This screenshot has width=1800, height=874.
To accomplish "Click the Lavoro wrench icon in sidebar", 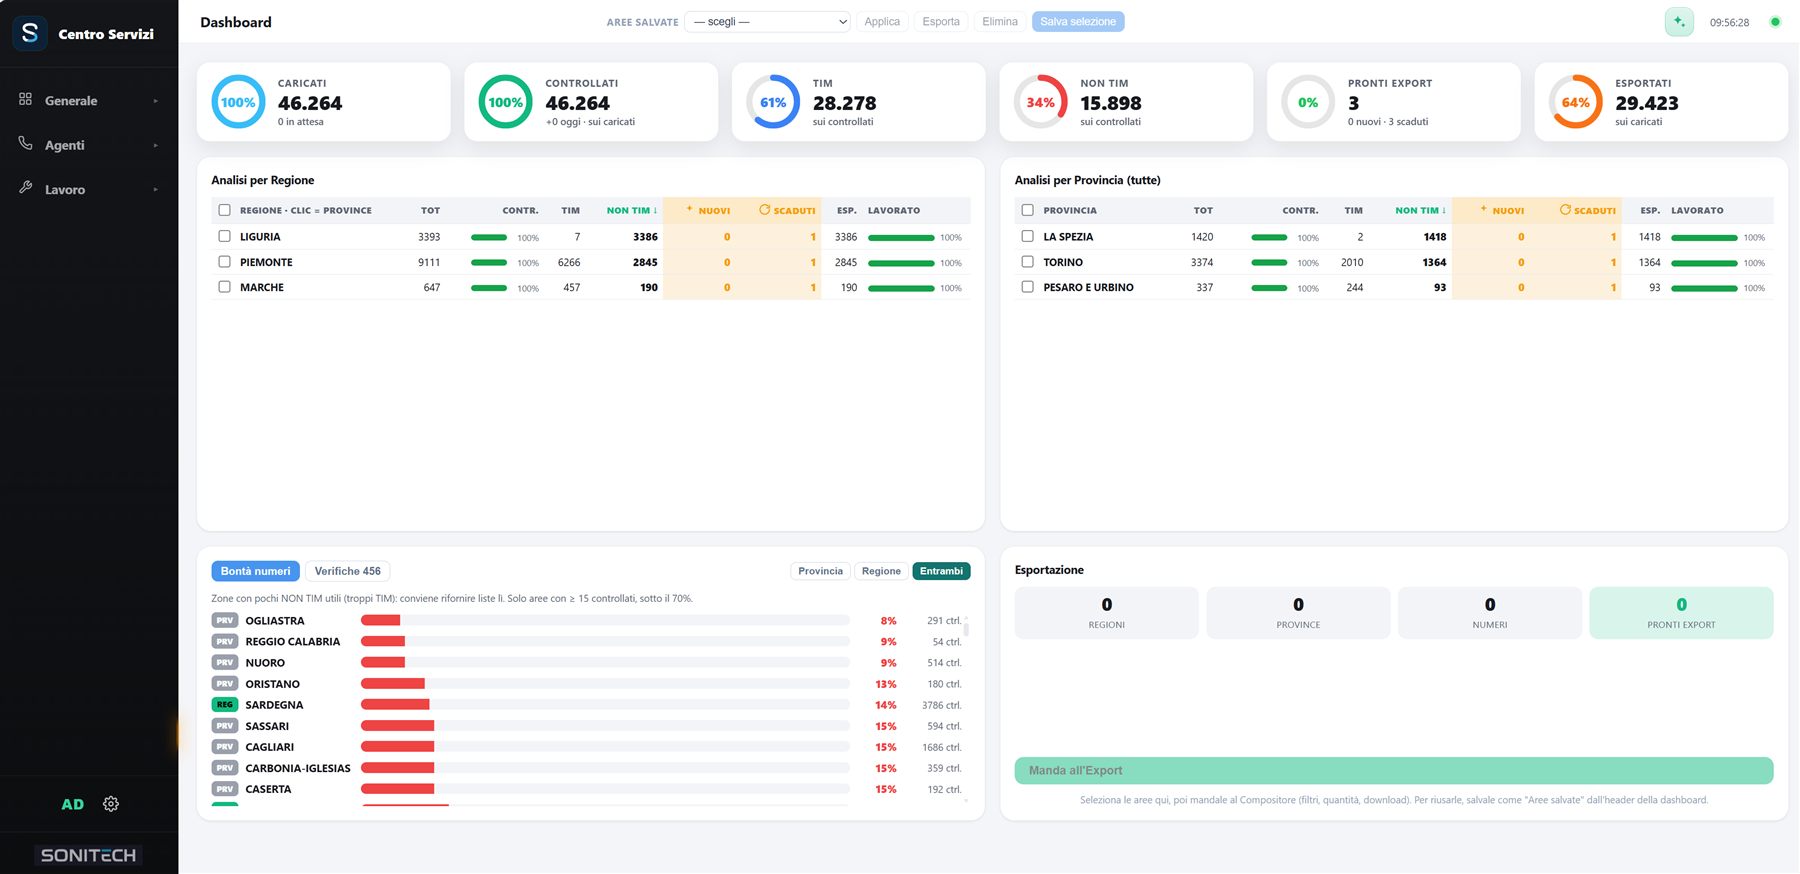I will click(25, 188).
